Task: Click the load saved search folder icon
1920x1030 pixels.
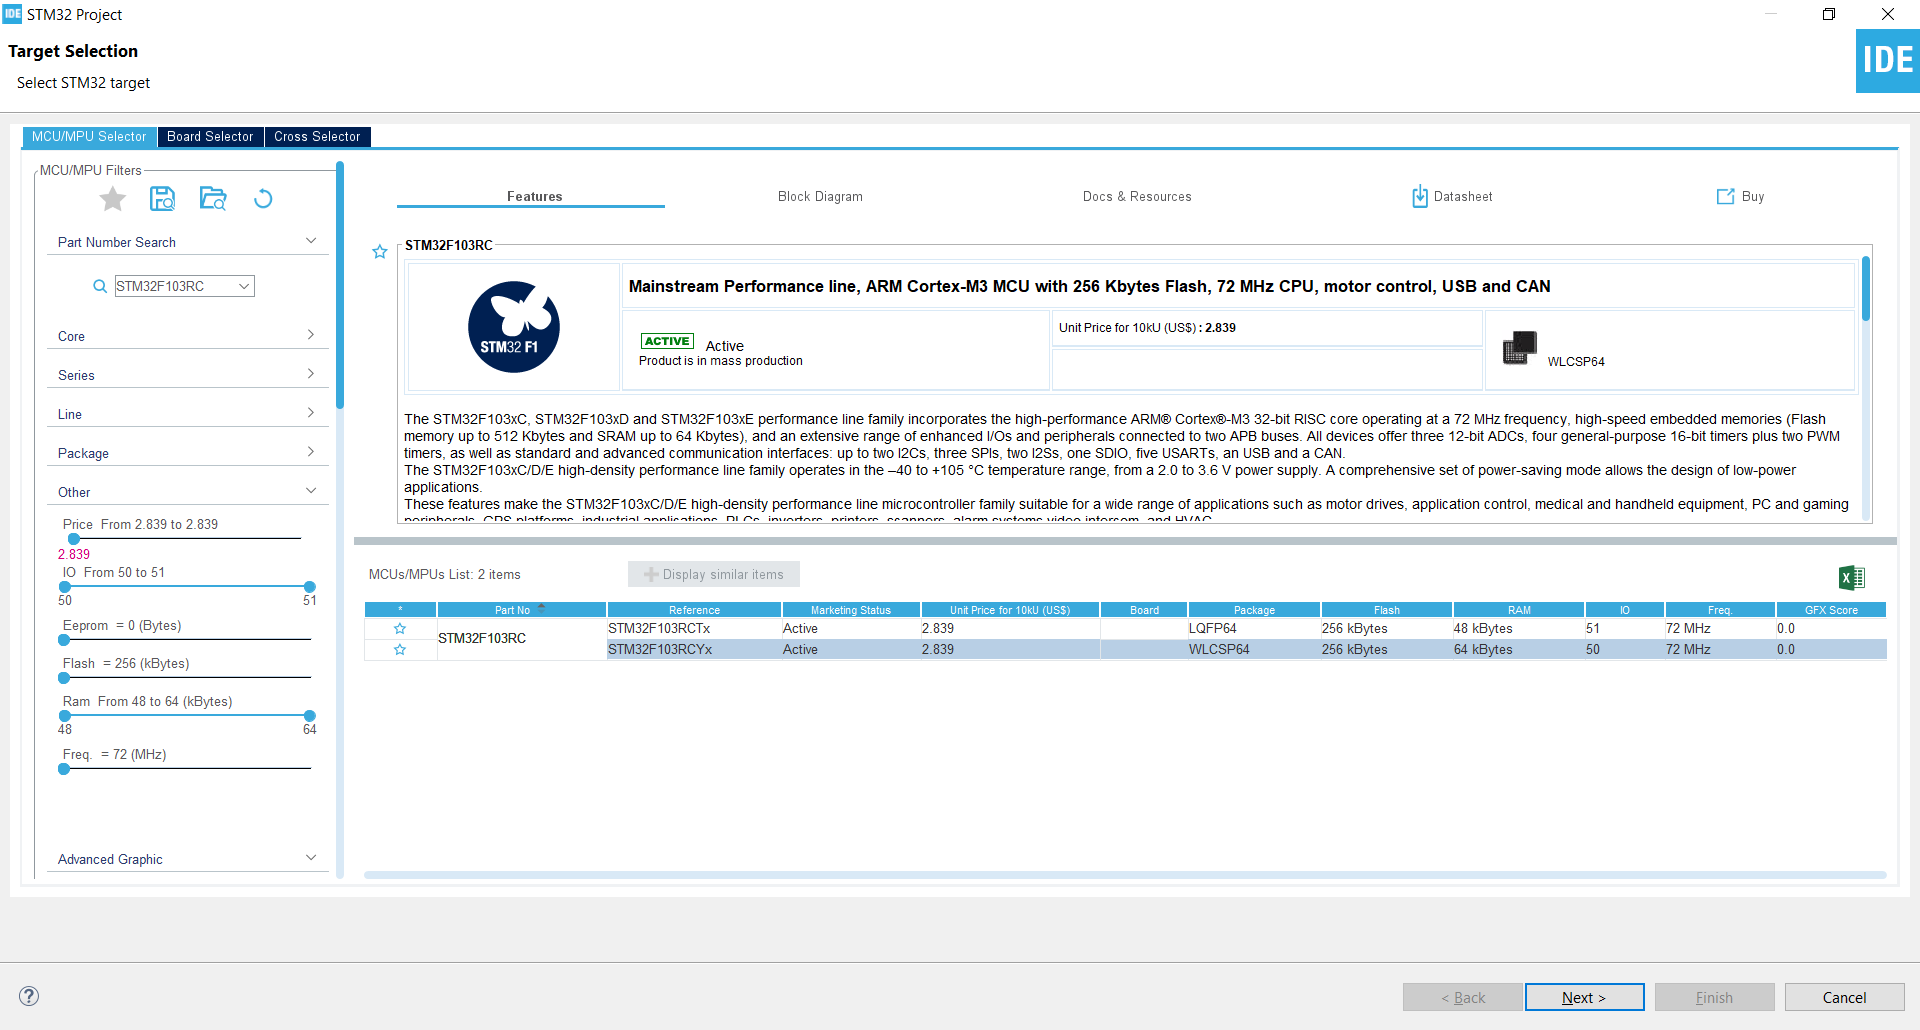Action: coord(213,199)
